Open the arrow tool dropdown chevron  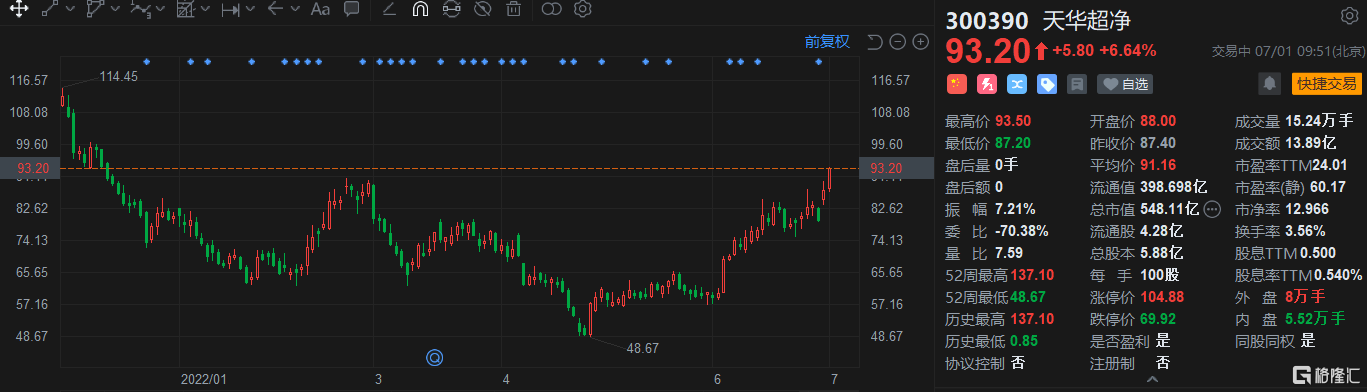pos(296,10)
